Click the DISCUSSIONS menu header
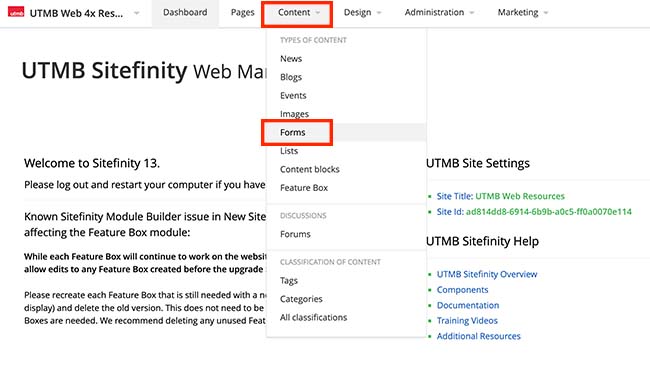 coord(303,216)
